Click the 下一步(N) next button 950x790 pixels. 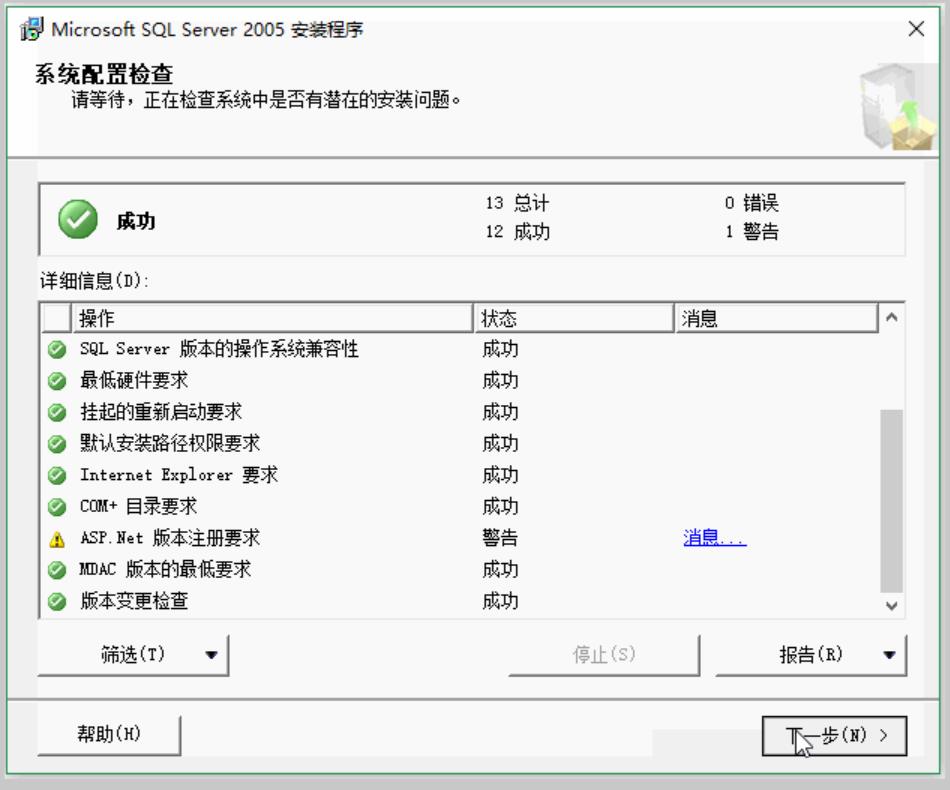[x=834, y=736]
